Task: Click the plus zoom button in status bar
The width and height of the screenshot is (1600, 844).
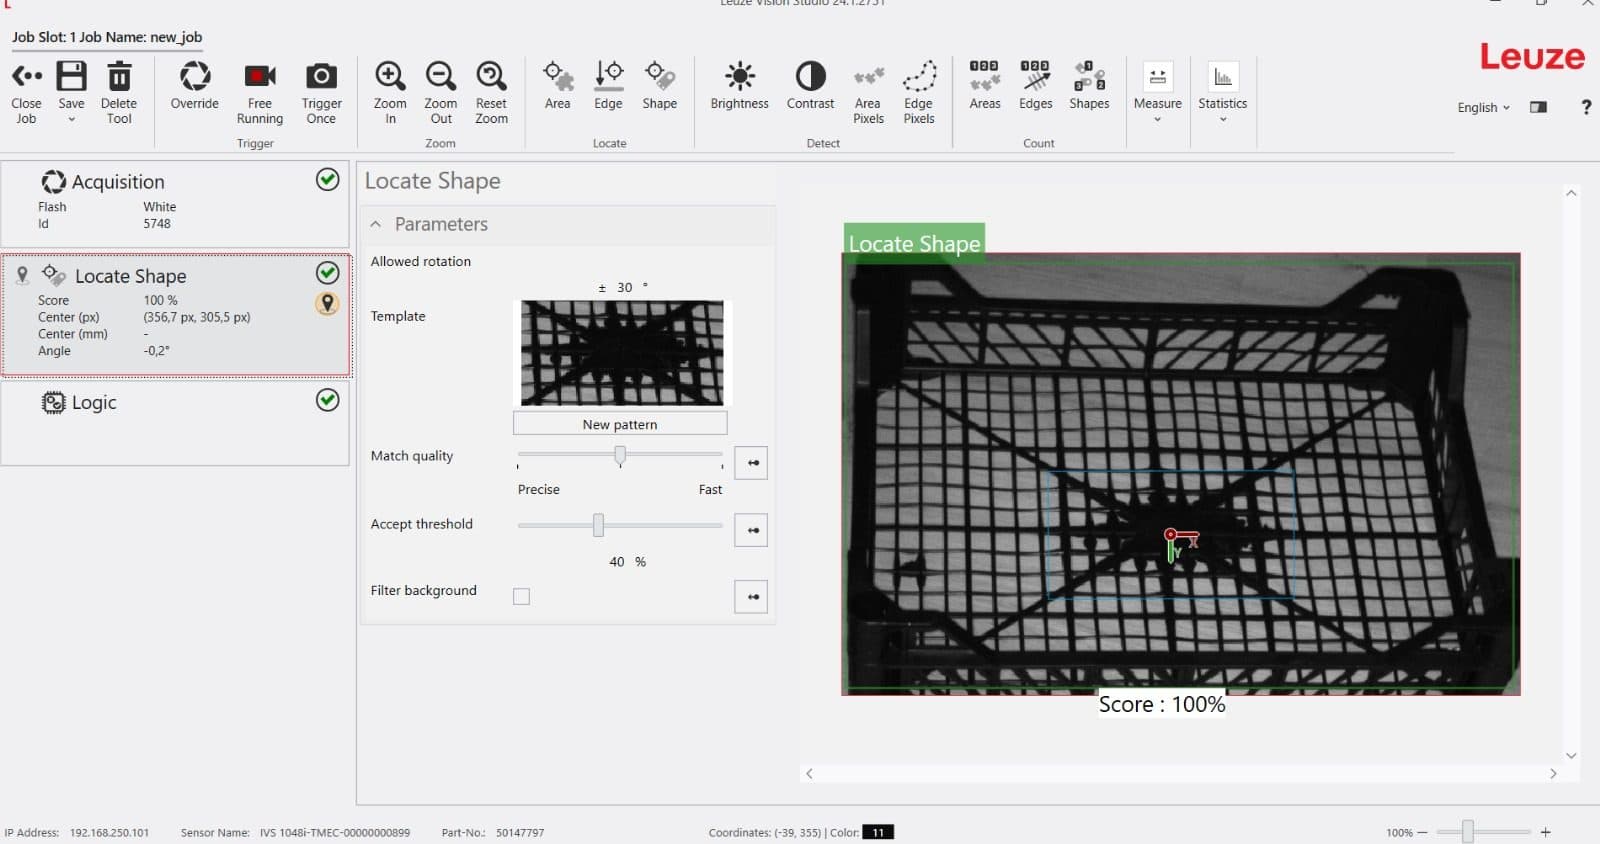Action: [x=1545, y=832]
